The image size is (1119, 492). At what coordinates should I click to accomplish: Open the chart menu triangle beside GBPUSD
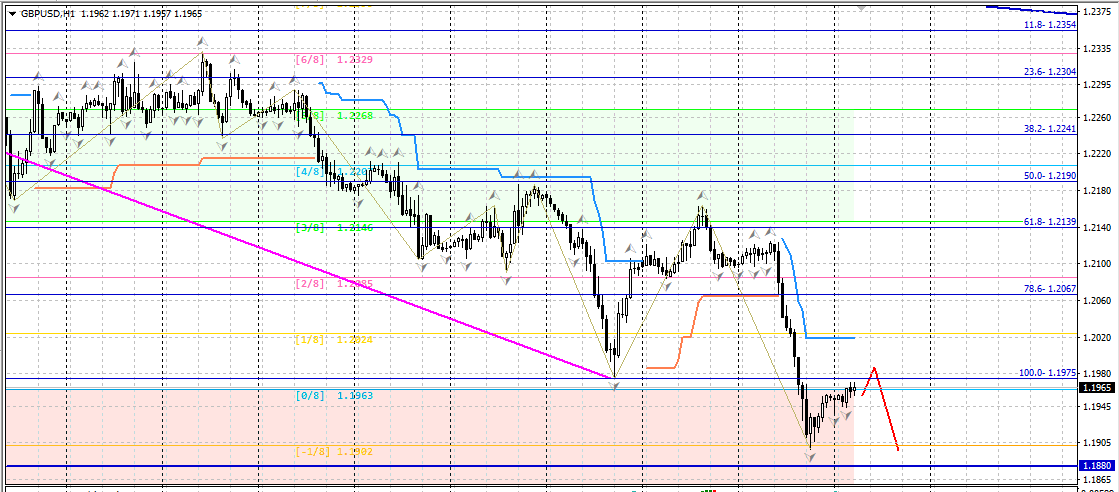(x=11, y=15)
